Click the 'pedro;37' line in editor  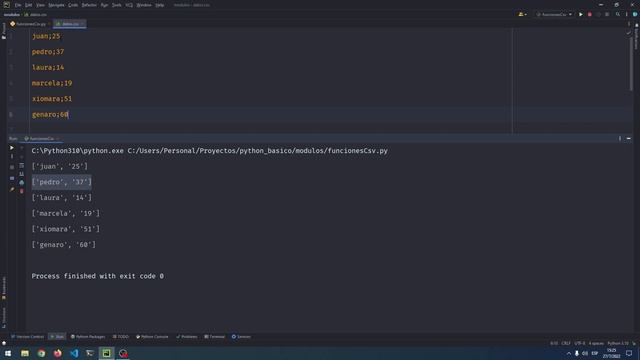point(48,52)
